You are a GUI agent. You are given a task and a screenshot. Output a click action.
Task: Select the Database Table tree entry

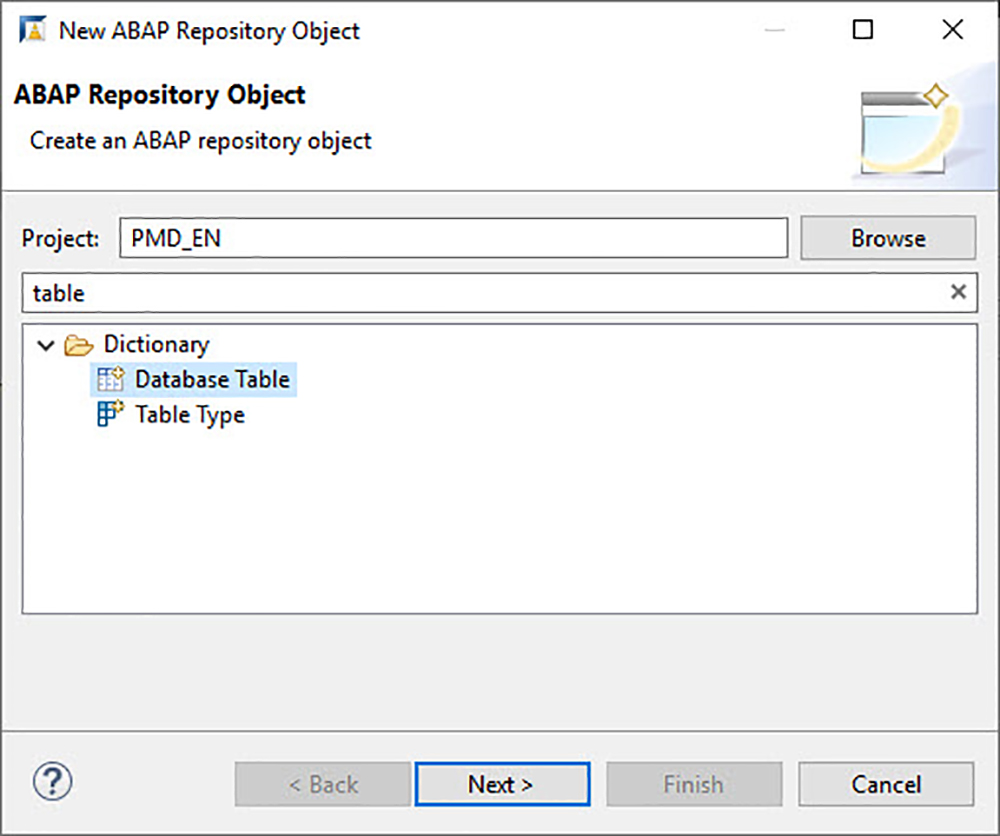click(210, 379)
